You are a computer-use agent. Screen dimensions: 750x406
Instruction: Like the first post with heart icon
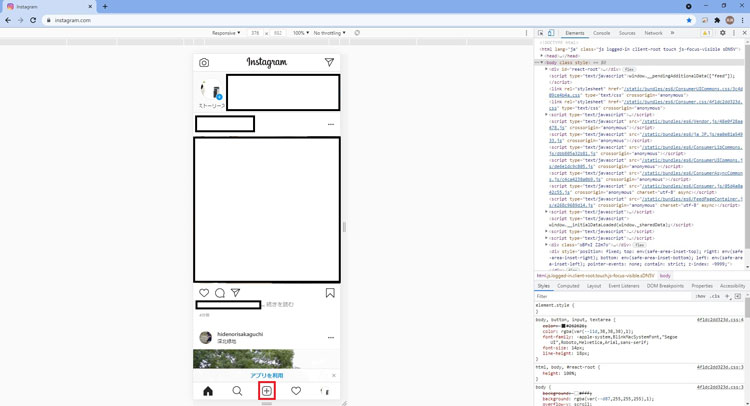(204, 293)
